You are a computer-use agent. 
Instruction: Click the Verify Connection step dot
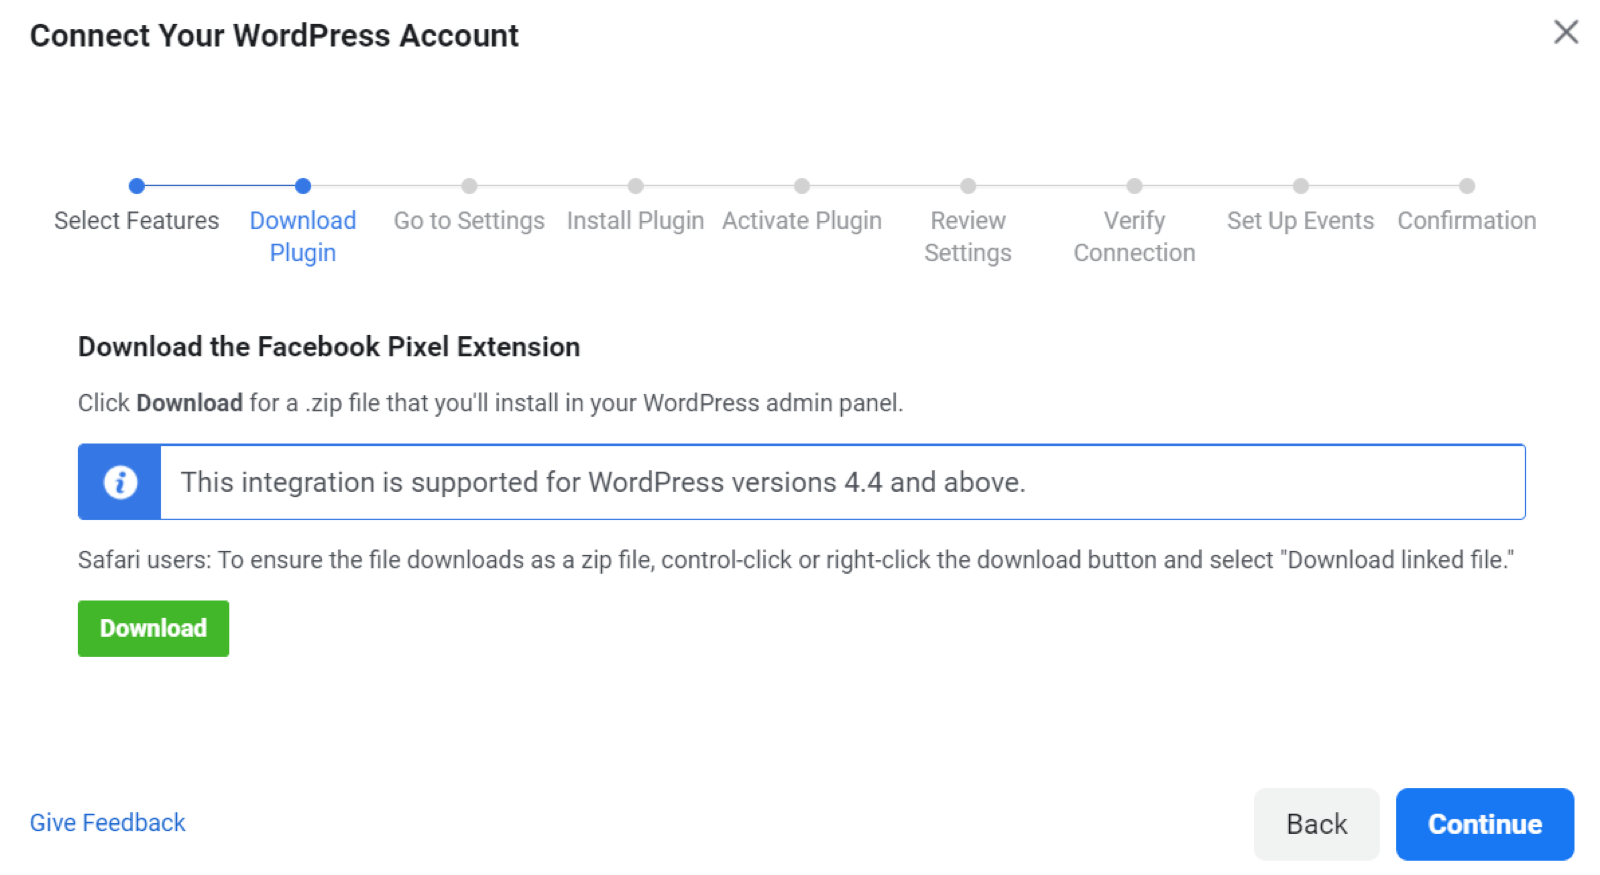tap(1134, 186)
